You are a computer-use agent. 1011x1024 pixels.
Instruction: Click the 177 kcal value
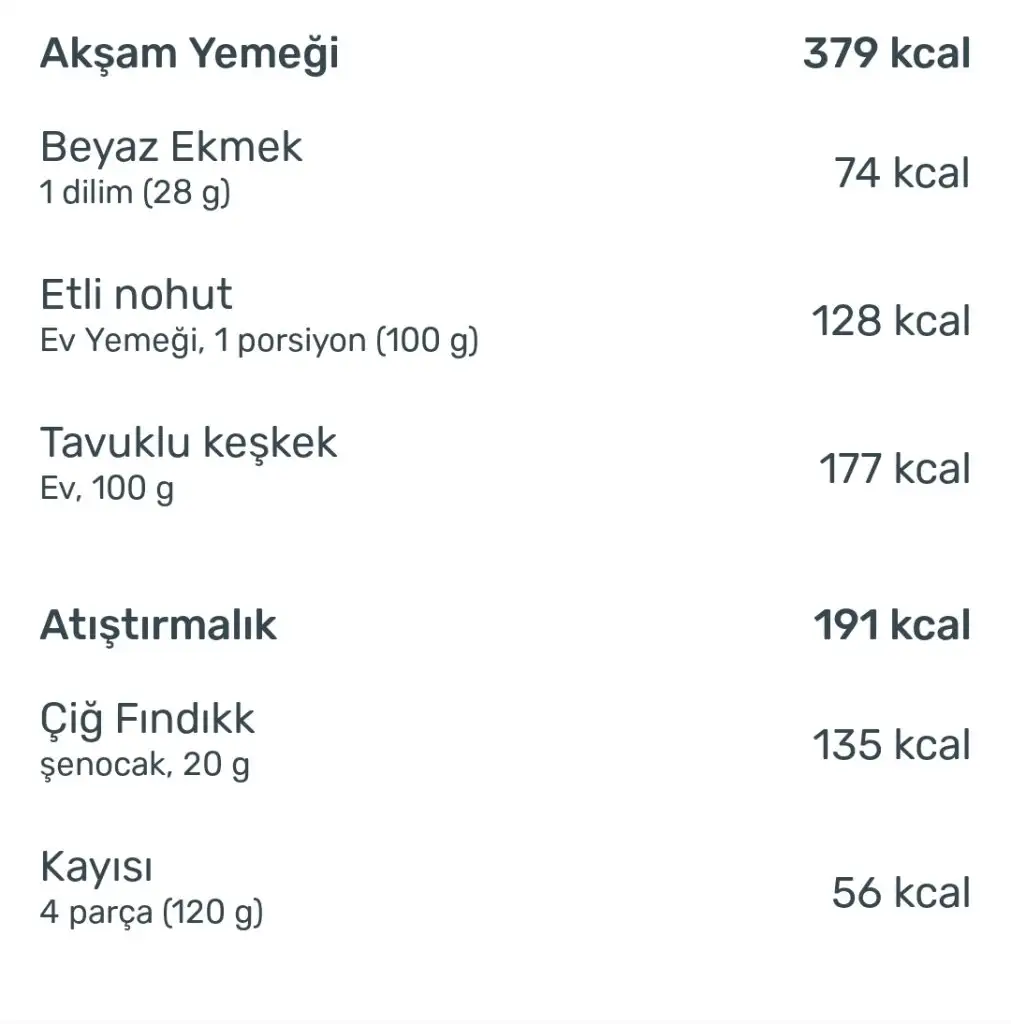click(x=894, y=469)
